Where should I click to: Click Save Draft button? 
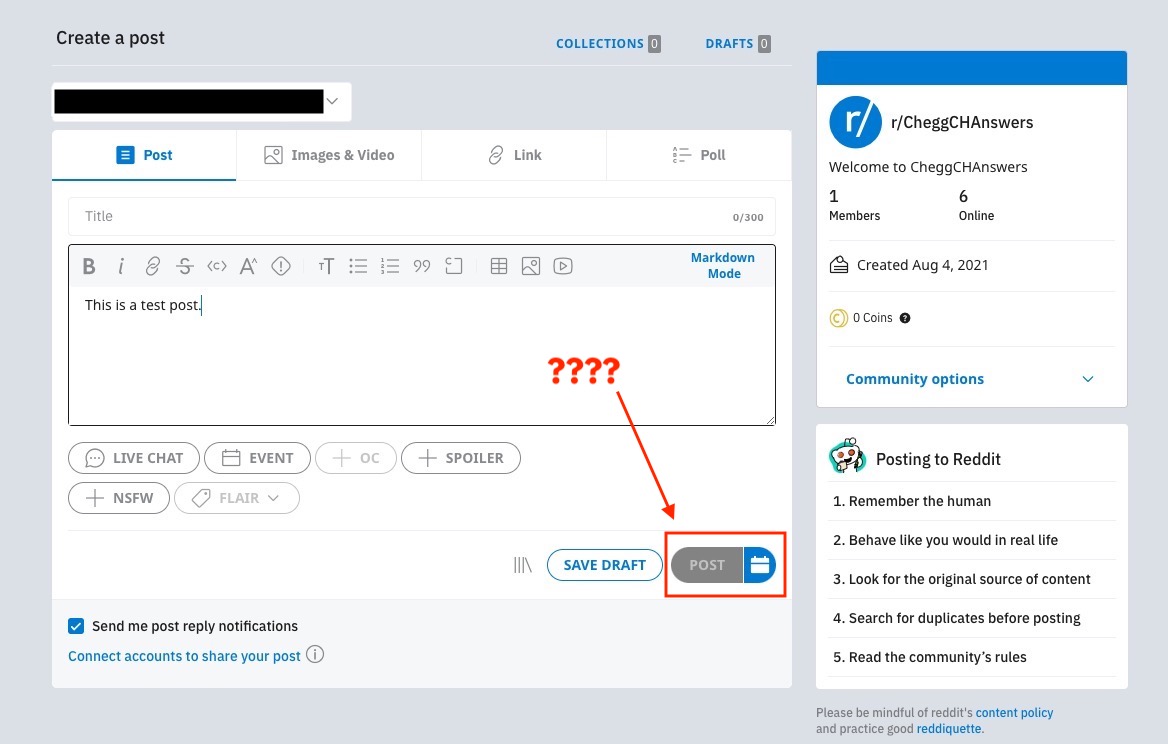coord(605,565)
